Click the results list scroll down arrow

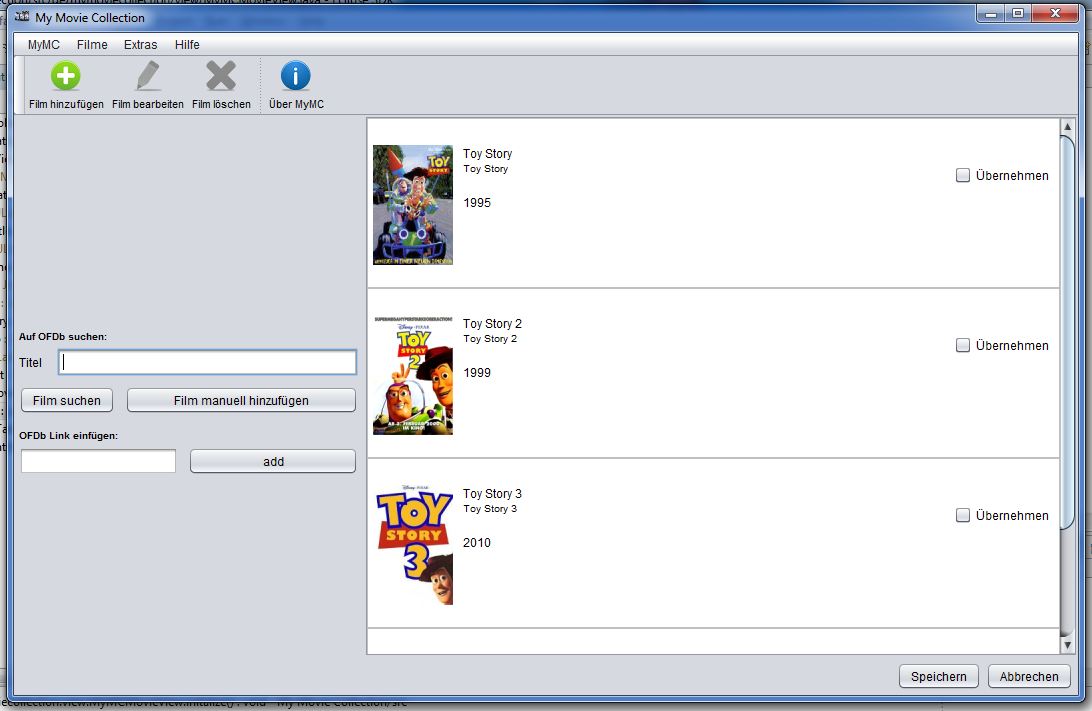(1068, 646)
